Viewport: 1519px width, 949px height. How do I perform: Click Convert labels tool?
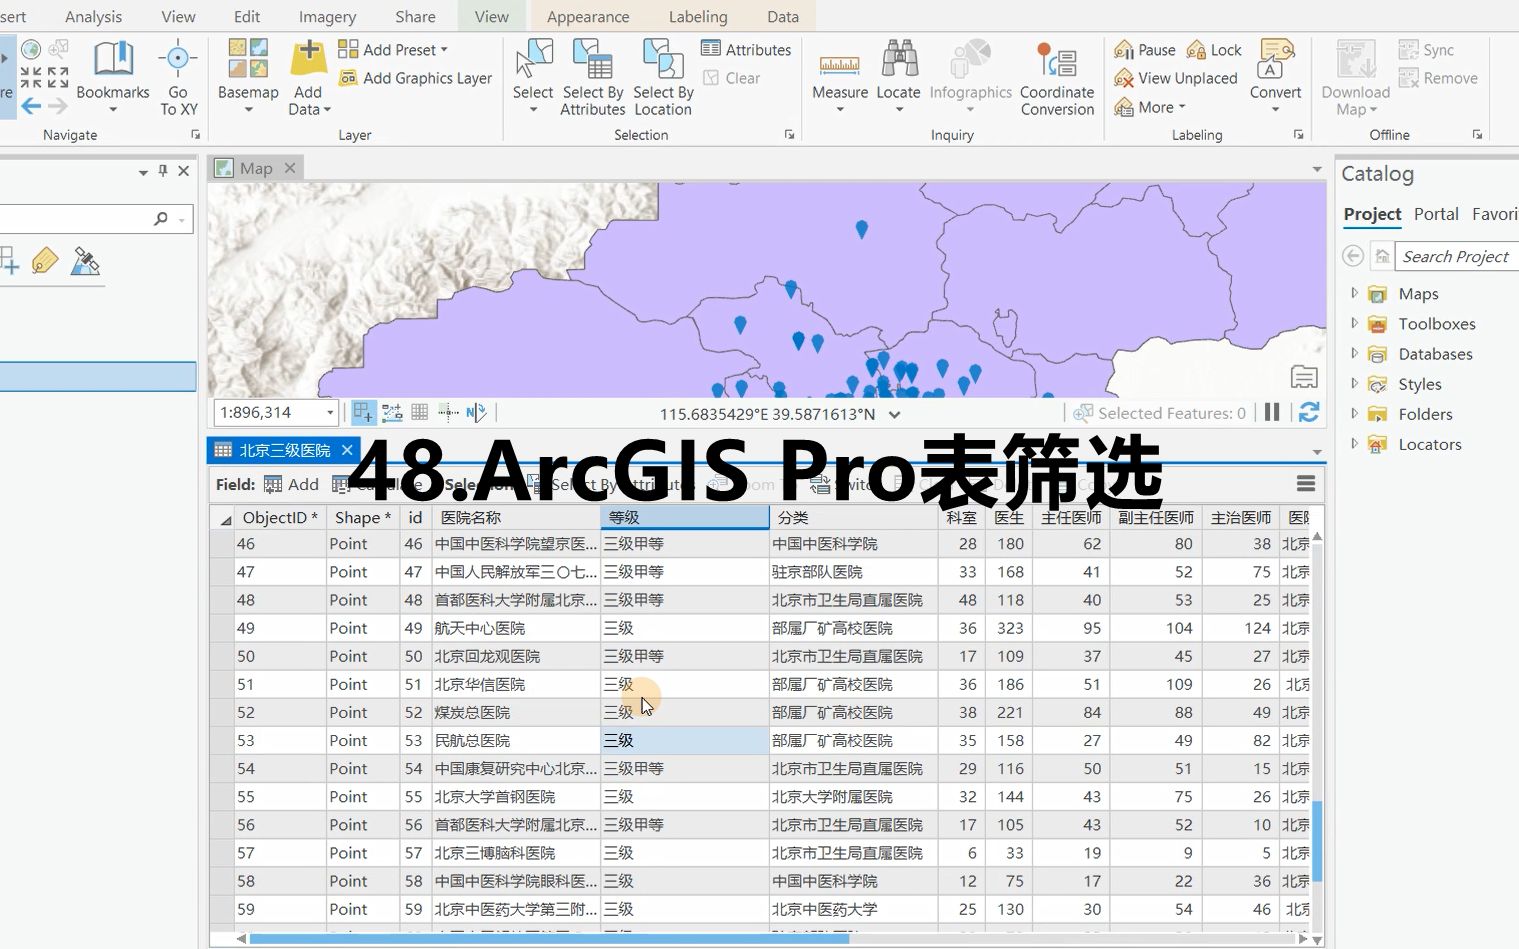point(1275,76)
